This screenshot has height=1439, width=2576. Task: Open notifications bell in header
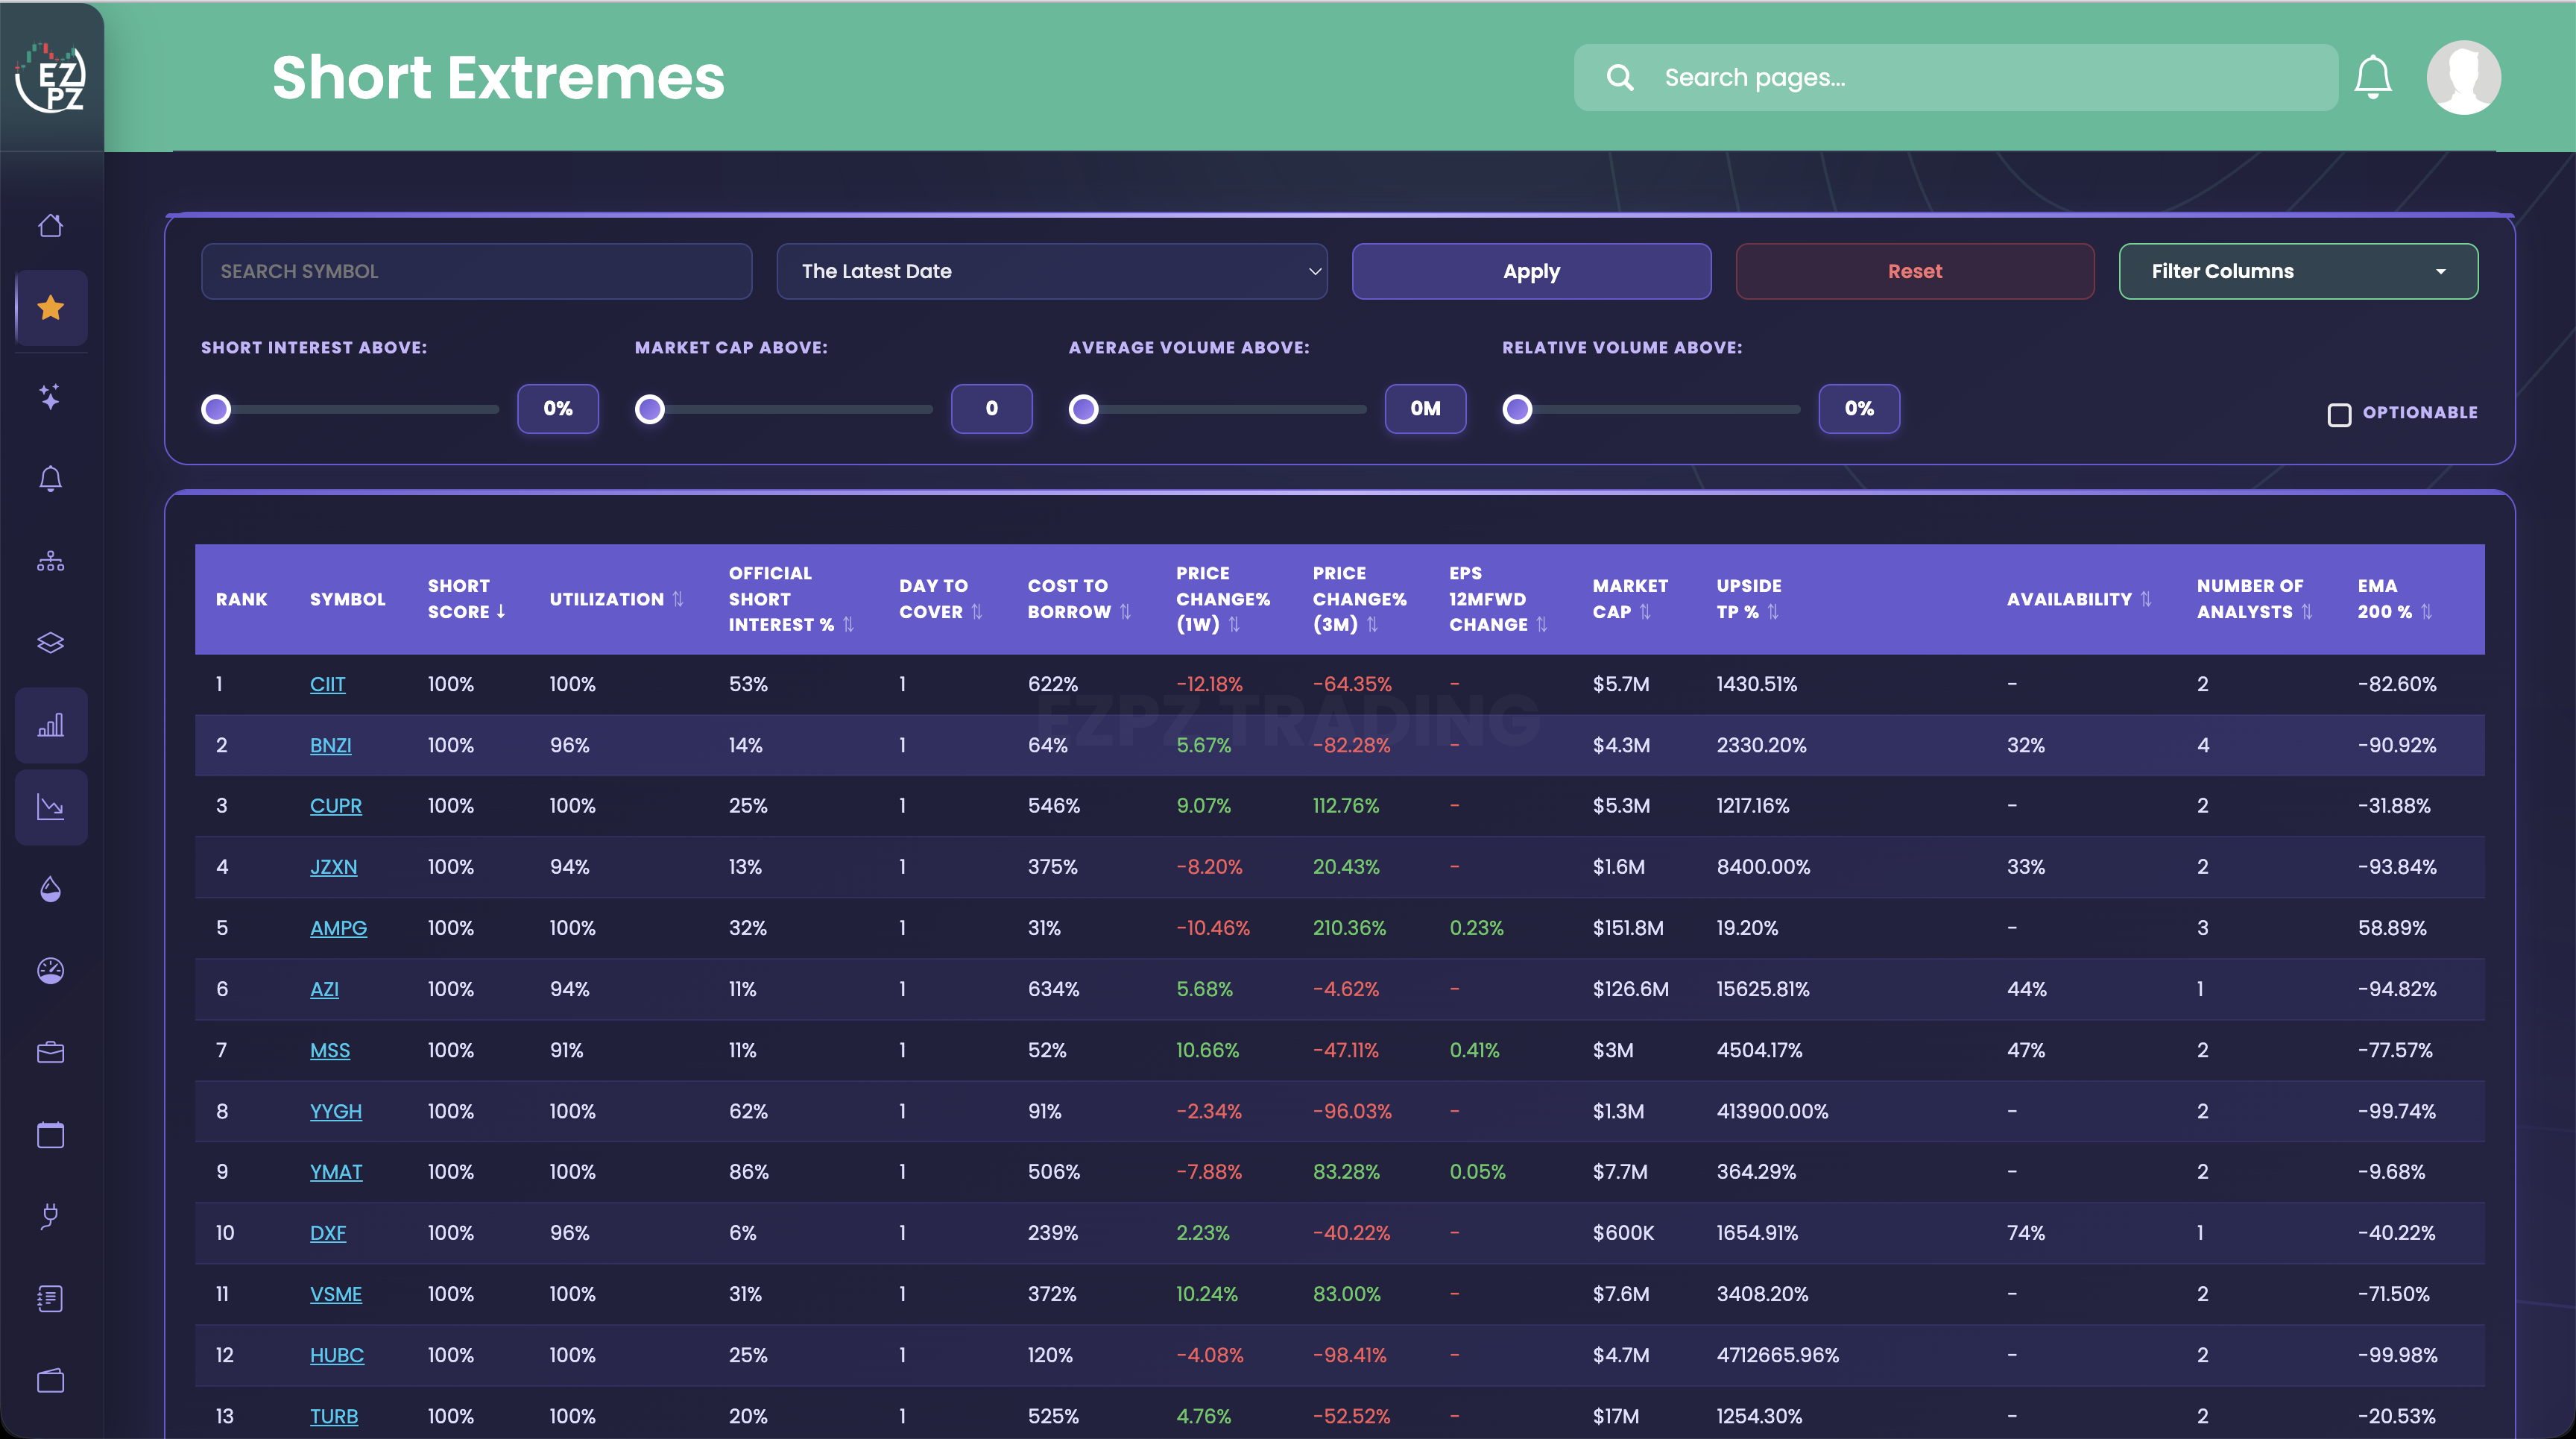point(2372,77)
